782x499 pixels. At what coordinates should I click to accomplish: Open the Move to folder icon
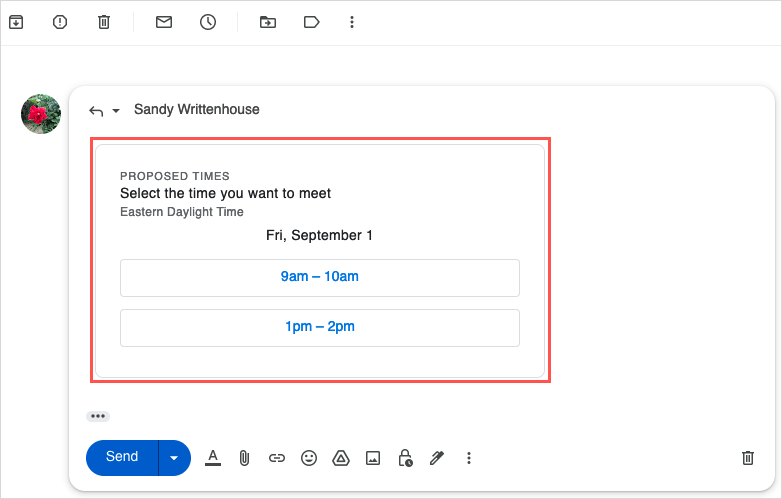pyautogui.click(x=267, y=22)
